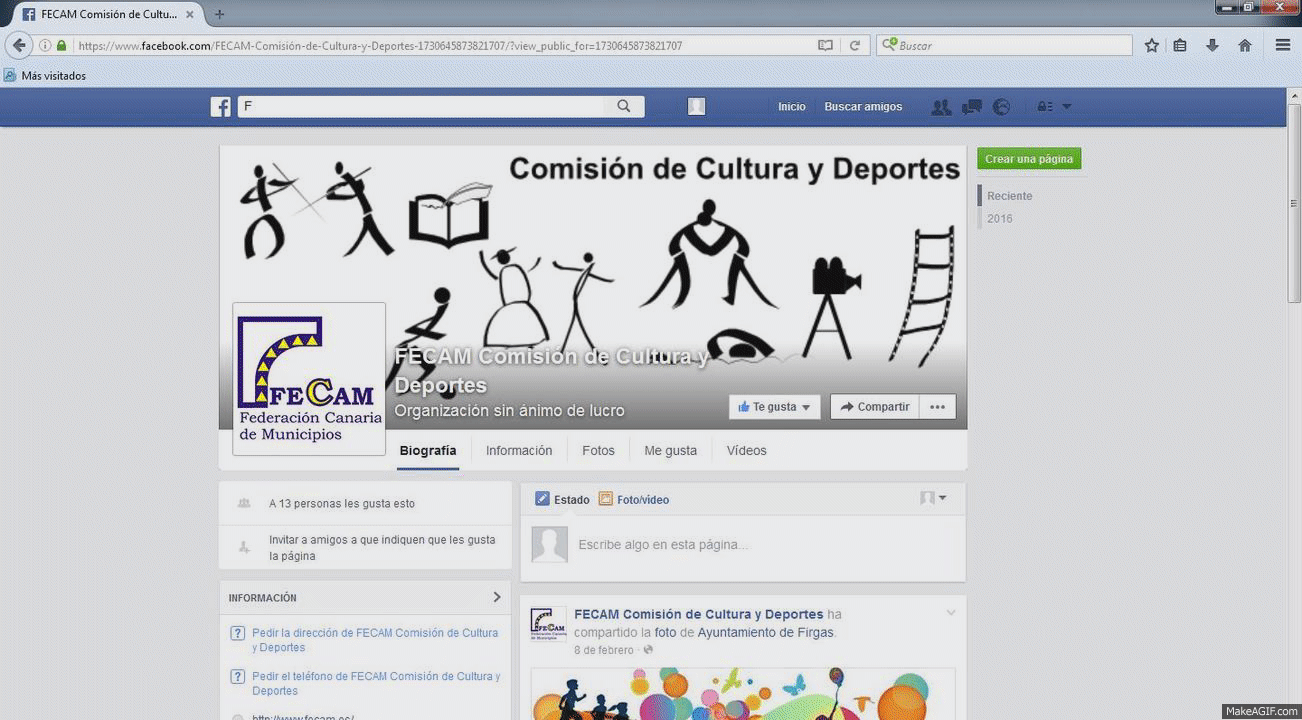Go back with the browser back arrow
The height and width of the screenshot is (720, 1302).
(19, 45)
